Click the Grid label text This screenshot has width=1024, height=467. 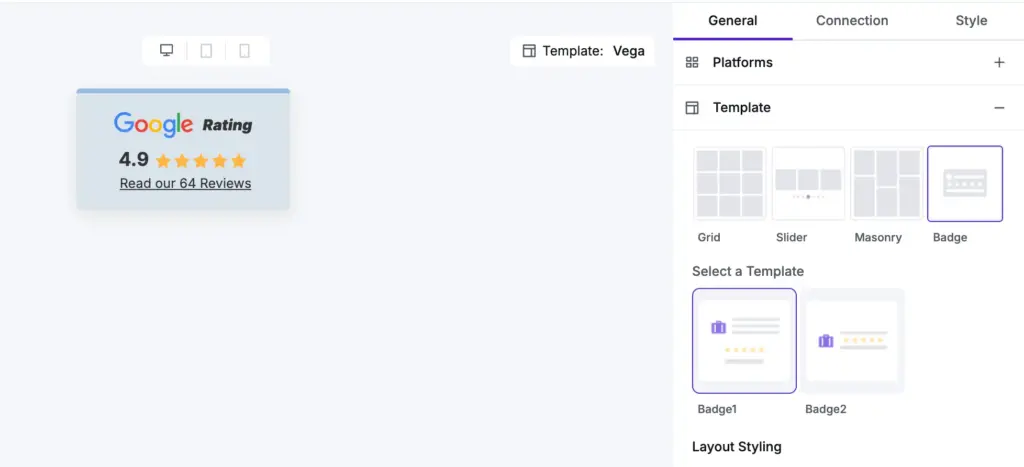[x=709, y=238]
